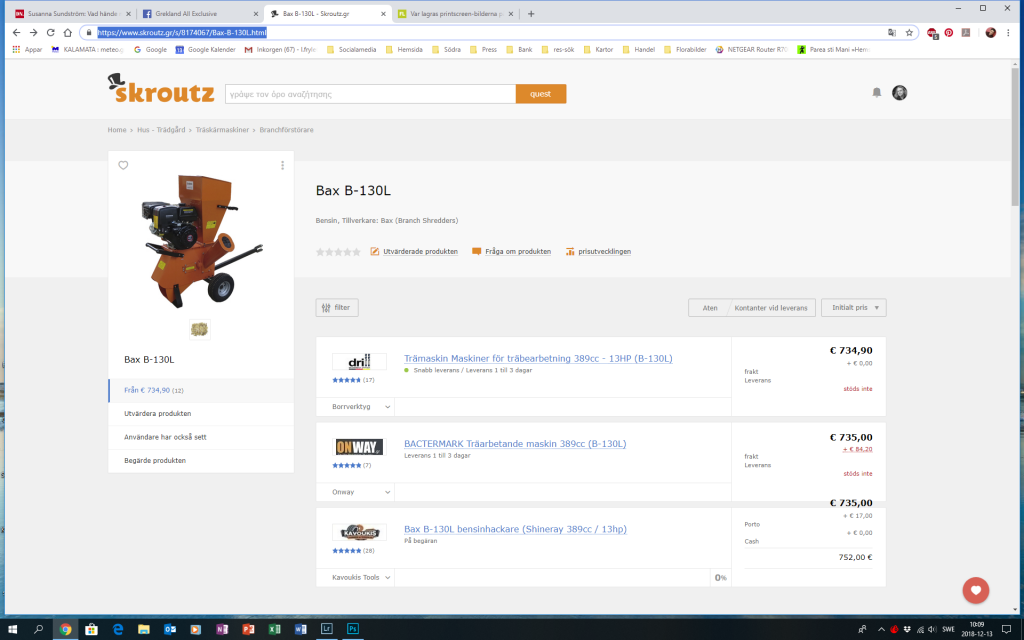Click the product rating stars
The image size is (1024, 640).
(x=338, y=251)
